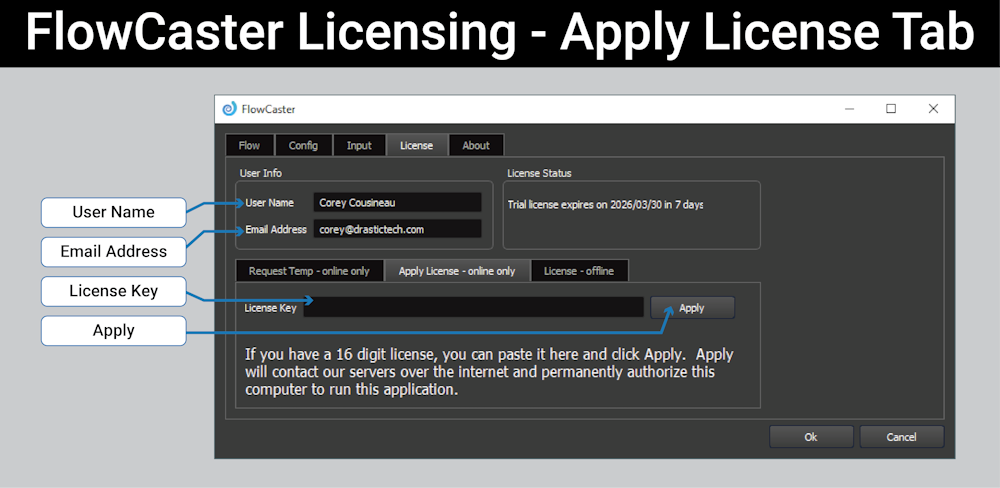Viewport: 1000px width, 488px height.
Task: Maximize the FlowCaster window
Action: click(x=891, y=109)
